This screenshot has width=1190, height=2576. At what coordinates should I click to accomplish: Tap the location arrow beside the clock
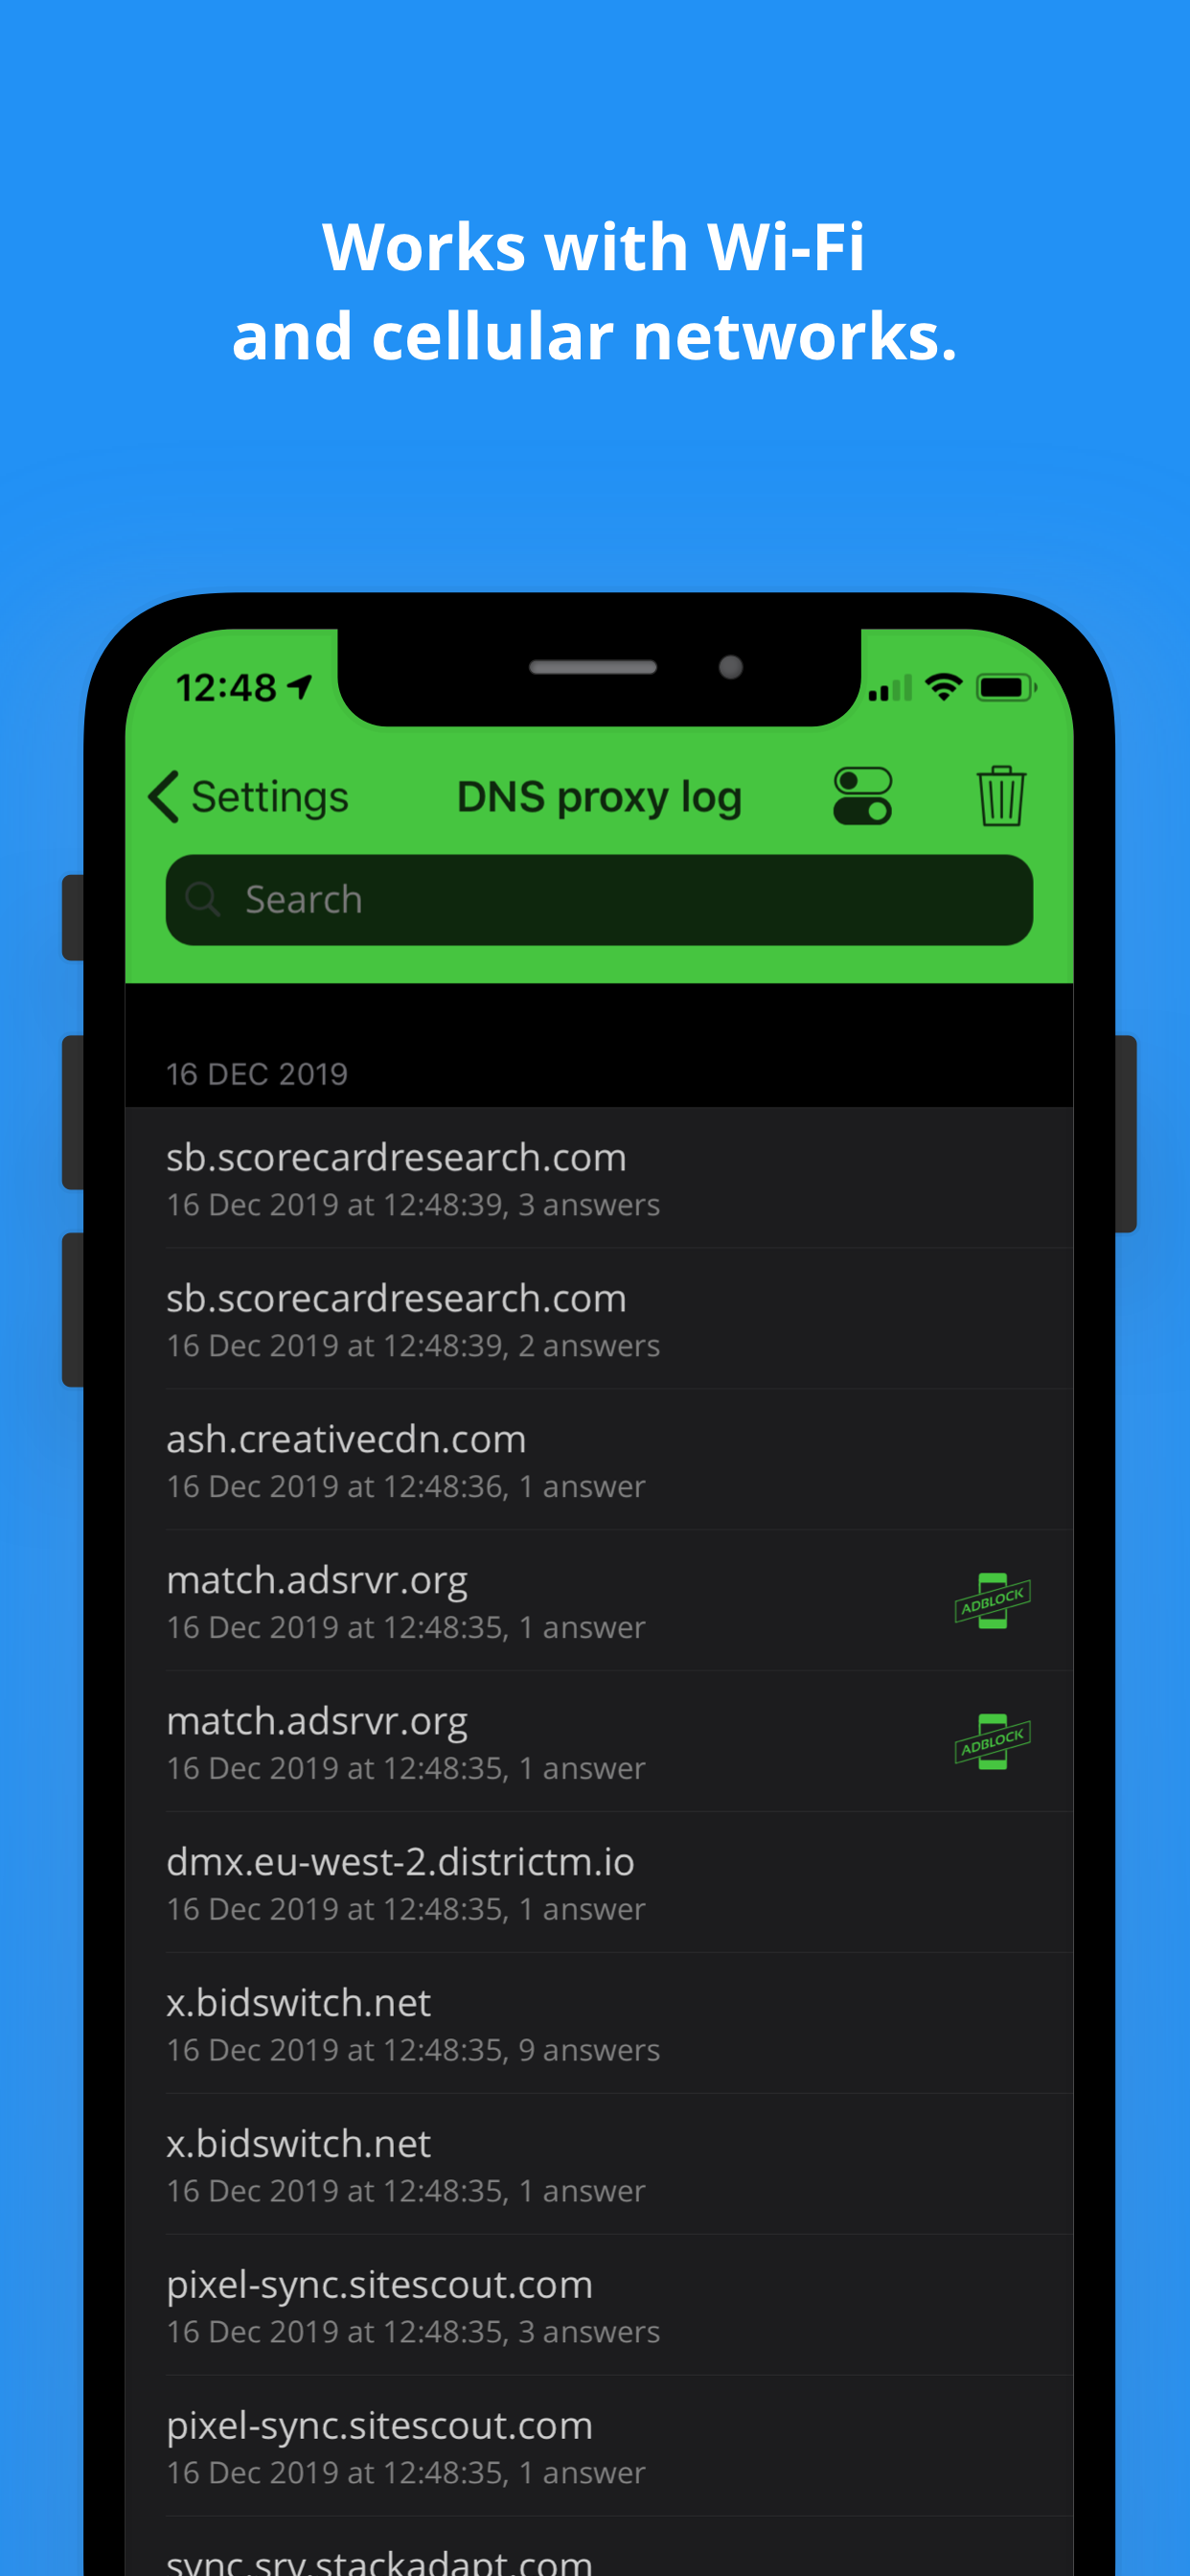click(x=299, y=687)
